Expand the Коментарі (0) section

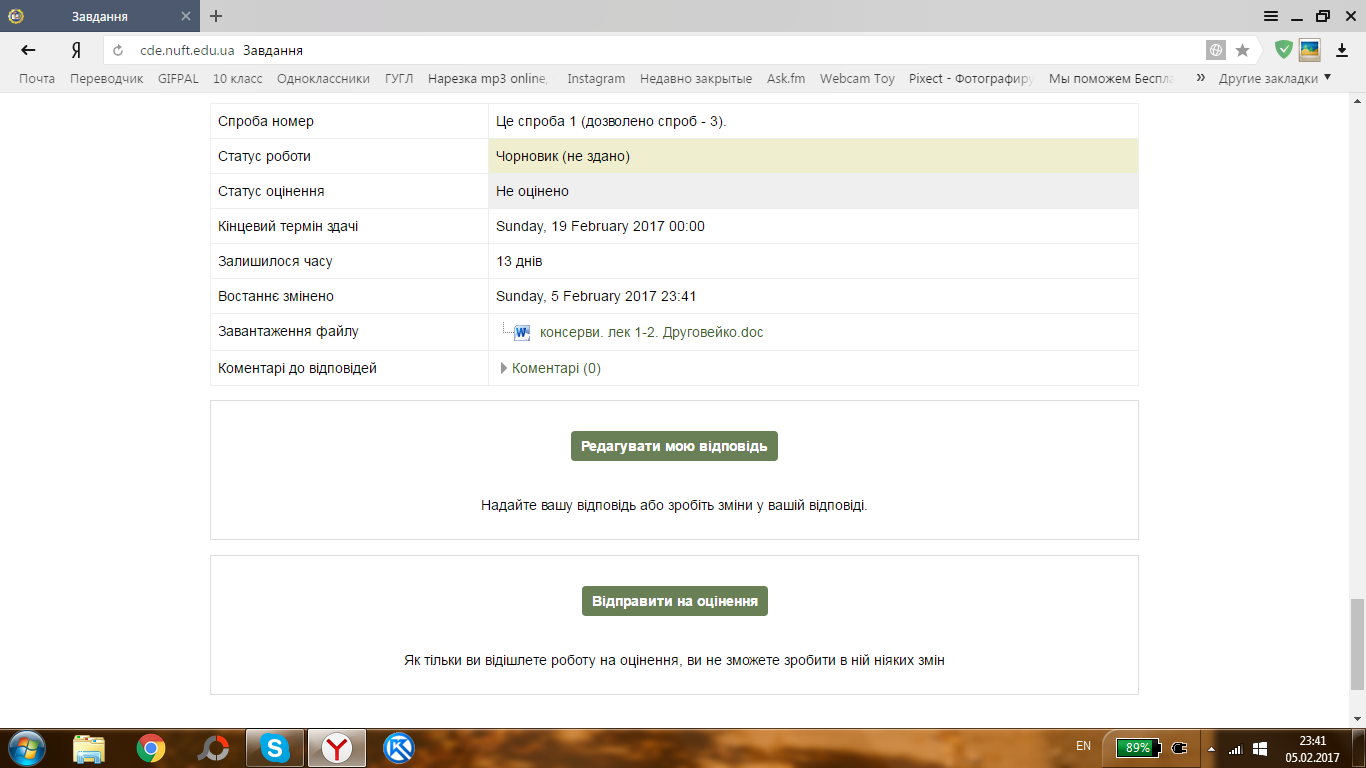556,368
